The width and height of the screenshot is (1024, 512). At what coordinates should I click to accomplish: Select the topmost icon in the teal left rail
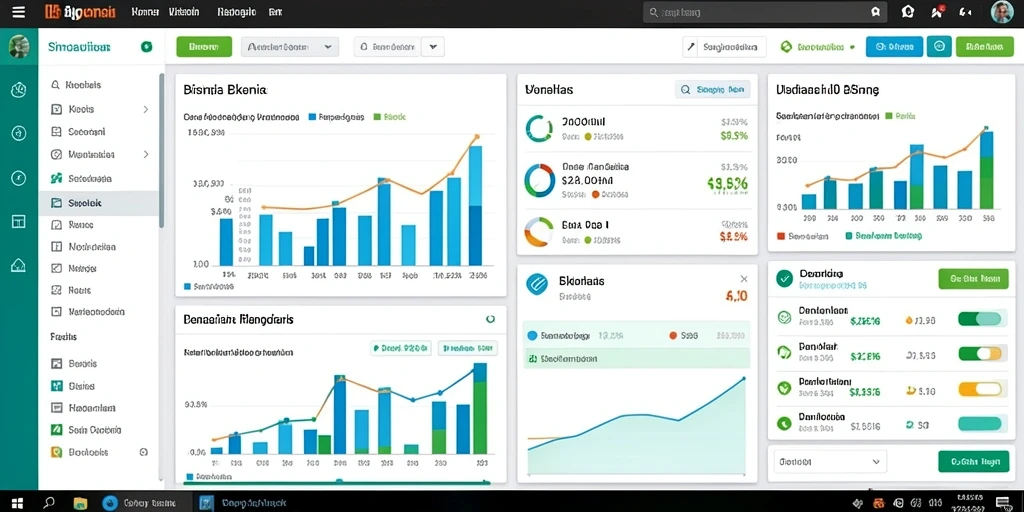(19, 90)
